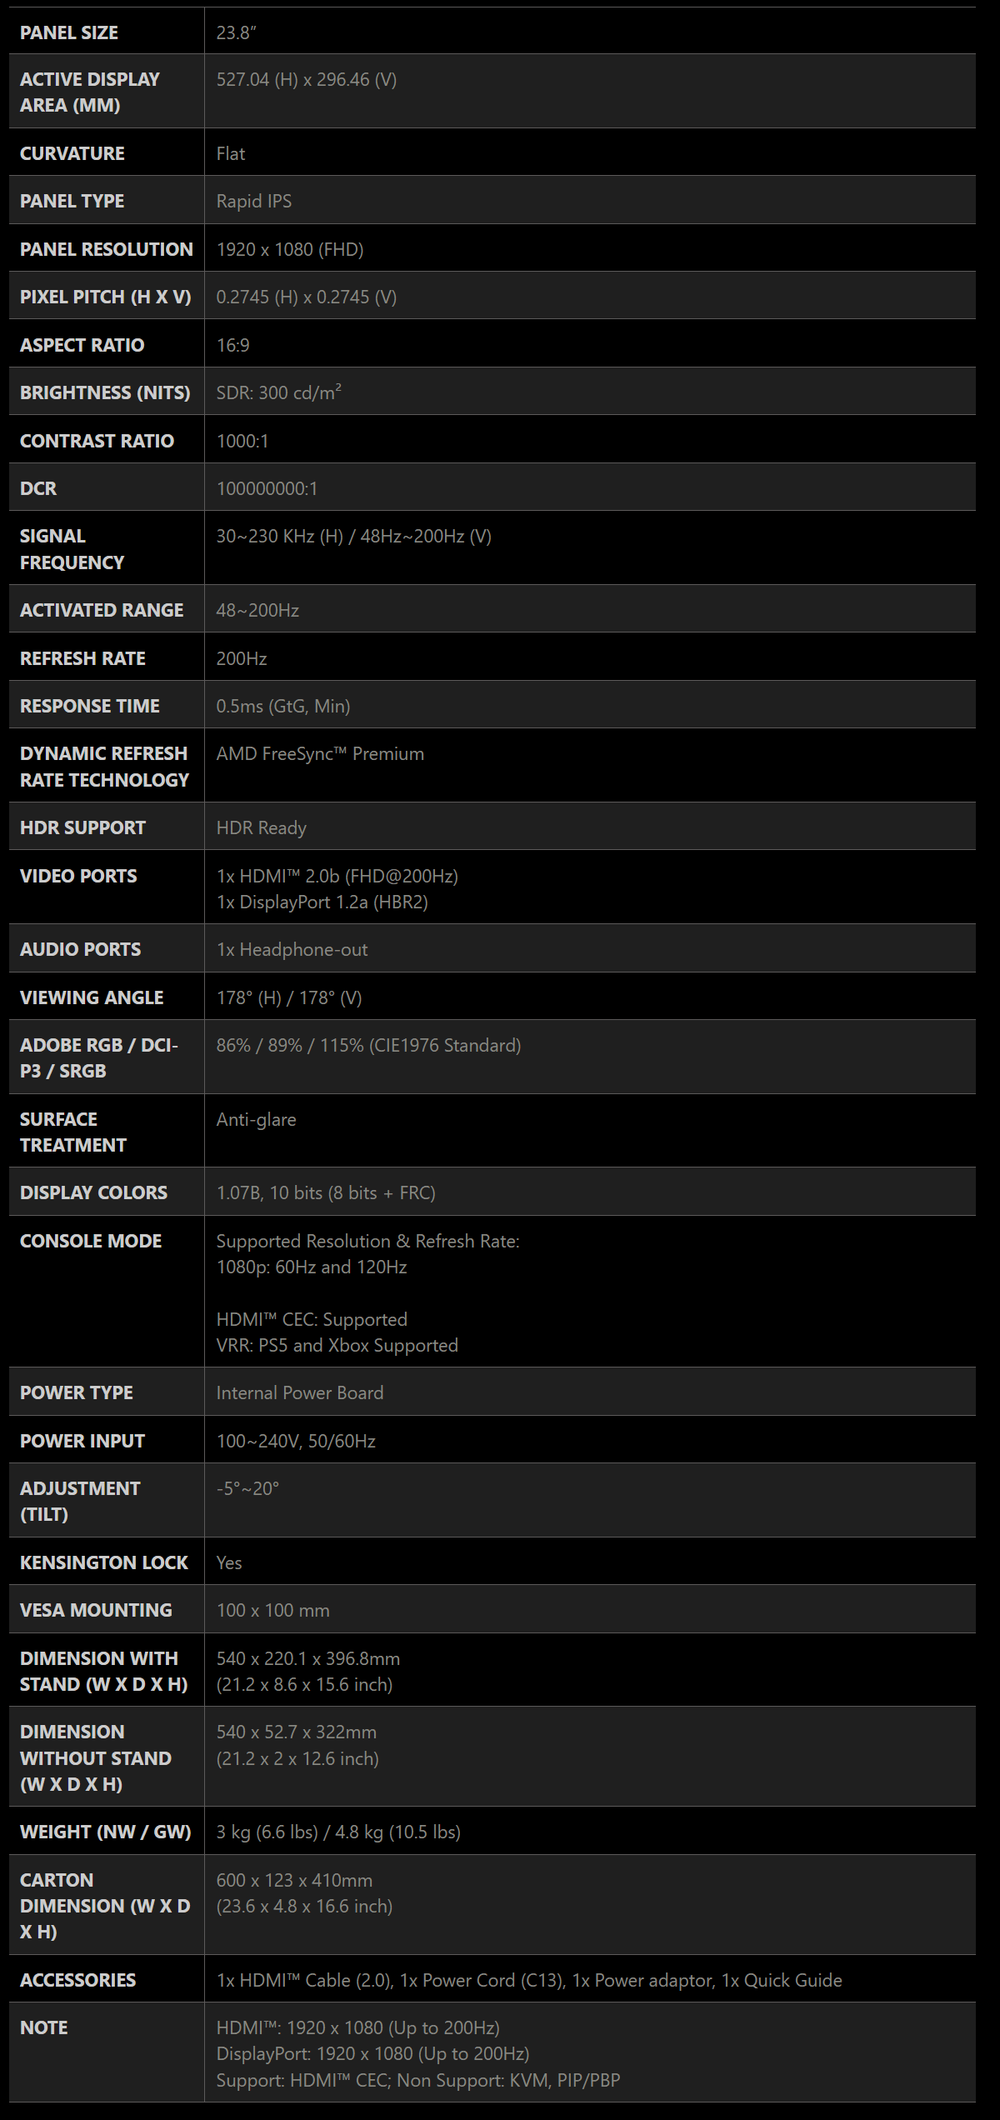Click the 1920 x 1080 (FHD) value
Screen dimensions: 1000x2120
[x=289, y=249]
